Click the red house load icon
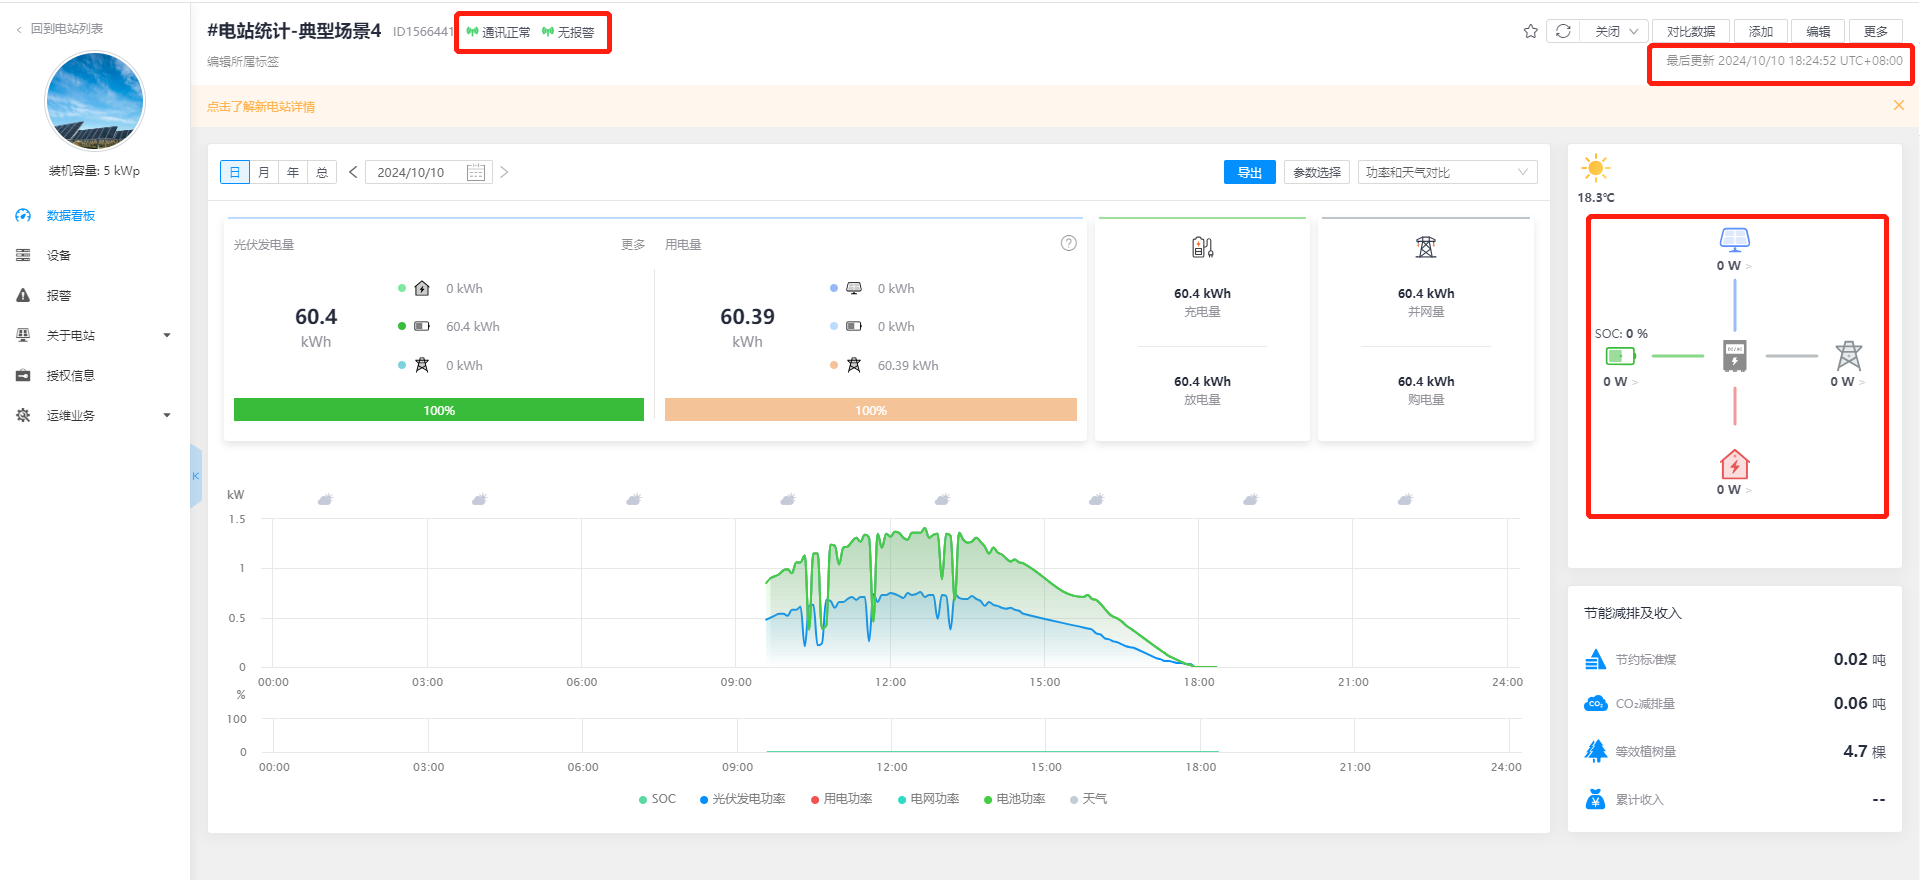Image resolution: width=1920 pixels, height=880 pixels. coord(1734,465)
